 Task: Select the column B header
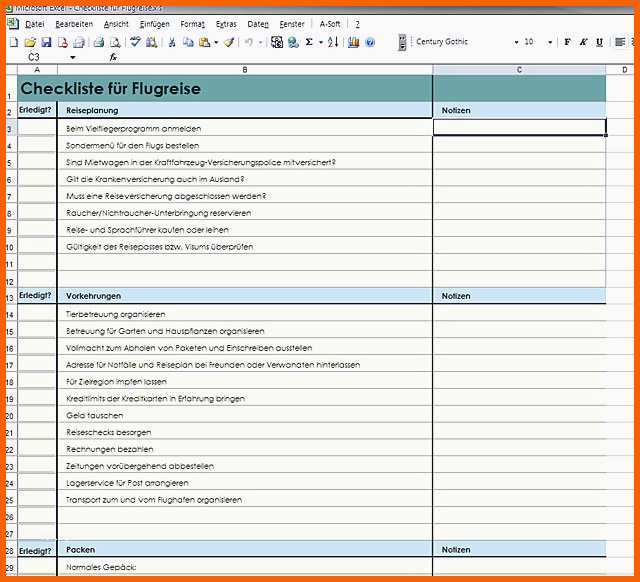click(x=245, y=69)
